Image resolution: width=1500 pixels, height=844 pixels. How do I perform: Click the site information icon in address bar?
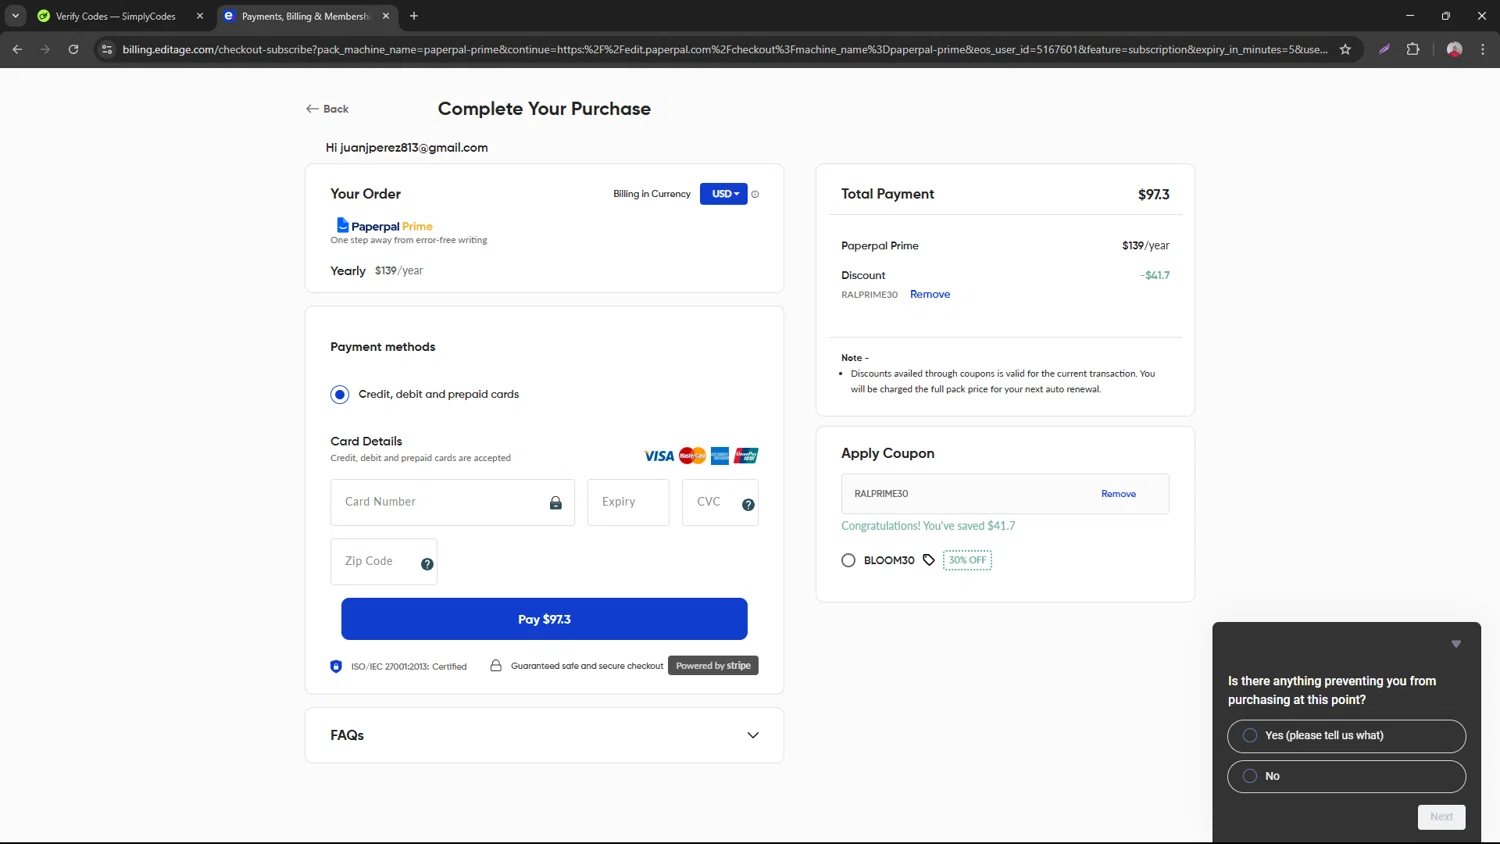tap(107, 49)
